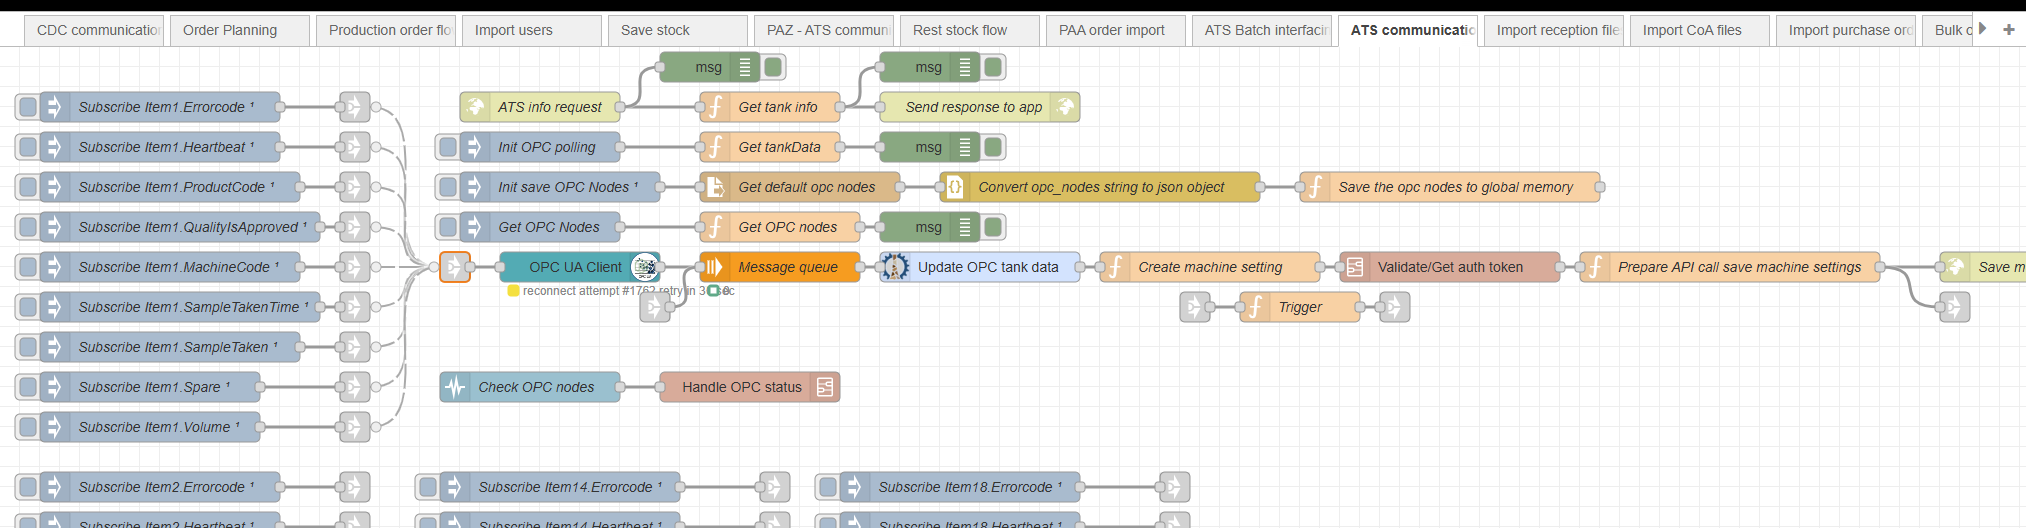Click file icon on Get default opc nodes

tap(715, 187)
